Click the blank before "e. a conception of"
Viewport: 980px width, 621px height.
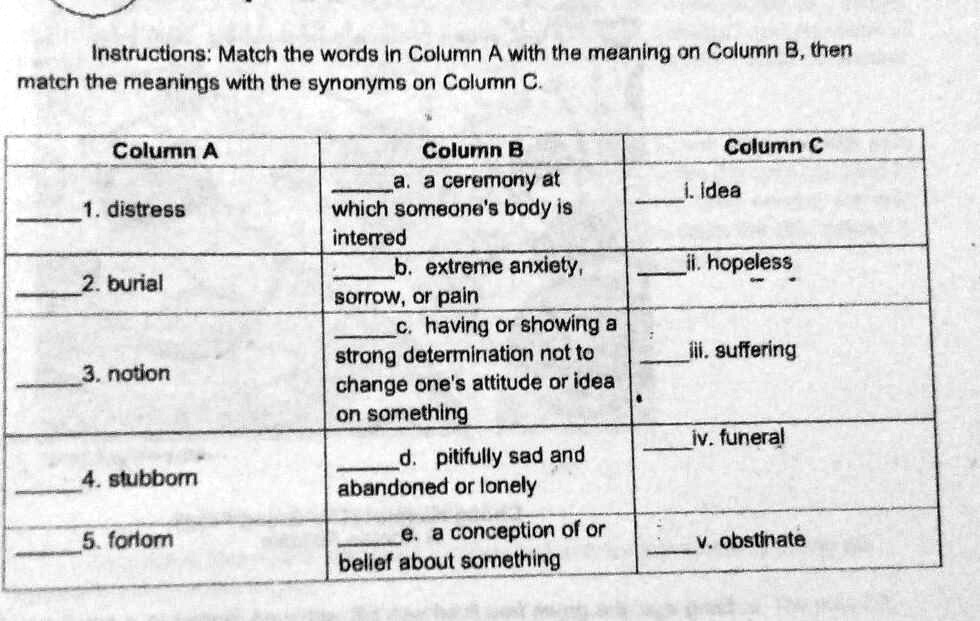[367, 540]
